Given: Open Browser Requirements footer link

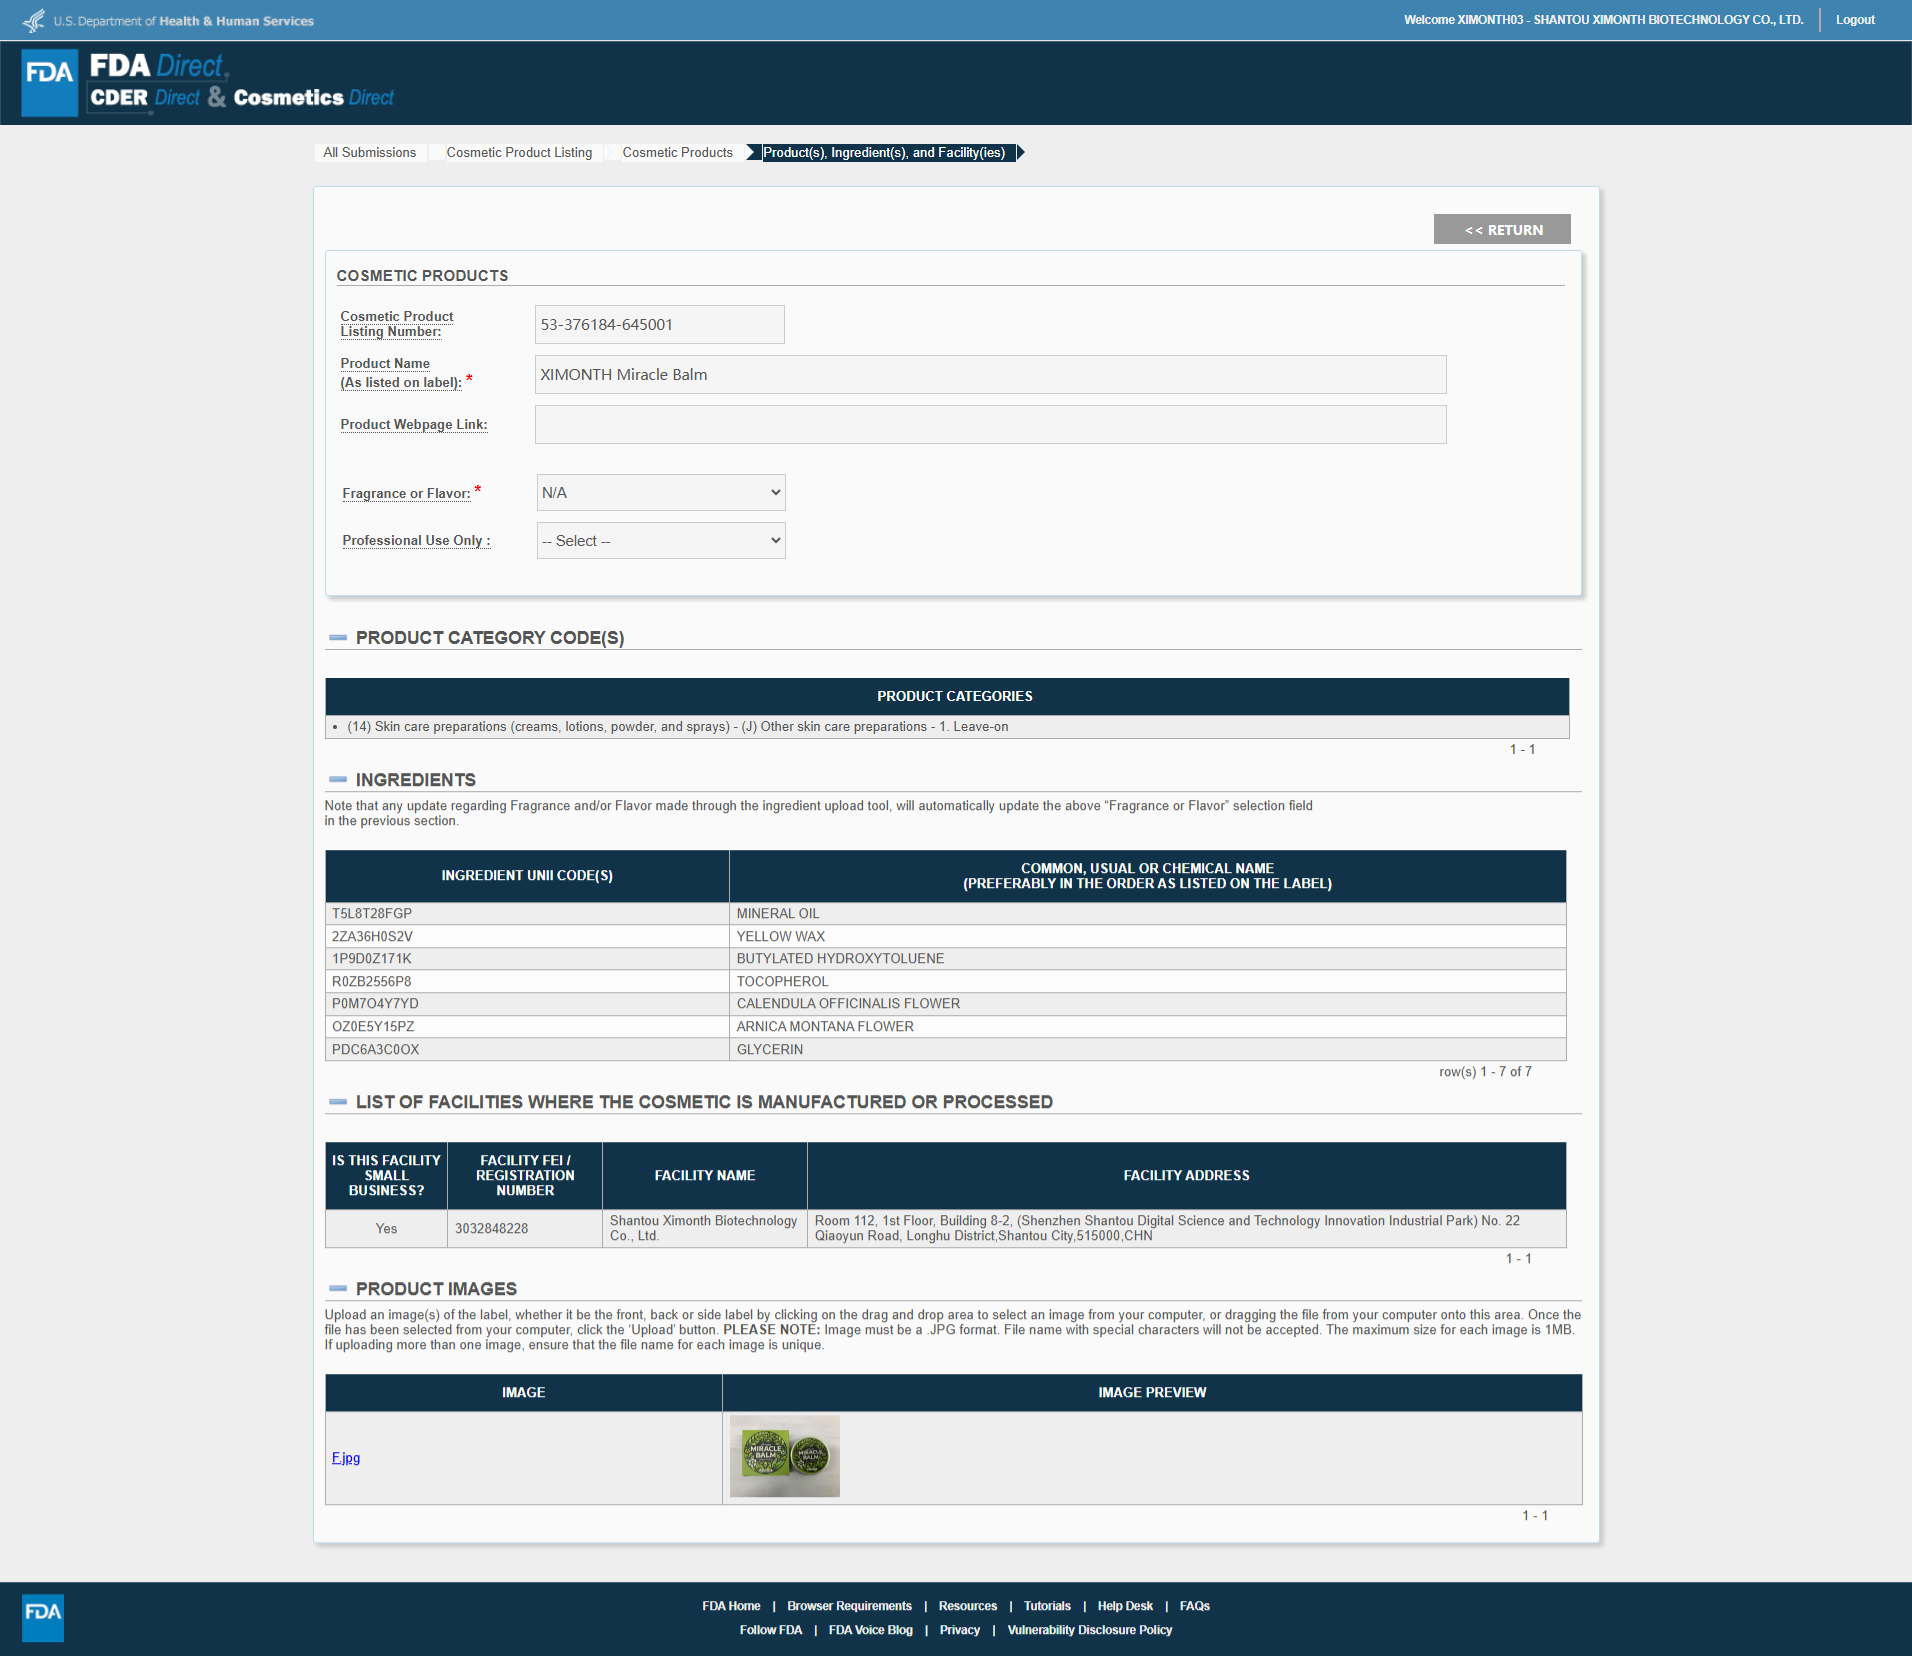Looking at the screenshot, I should 849,1606.
